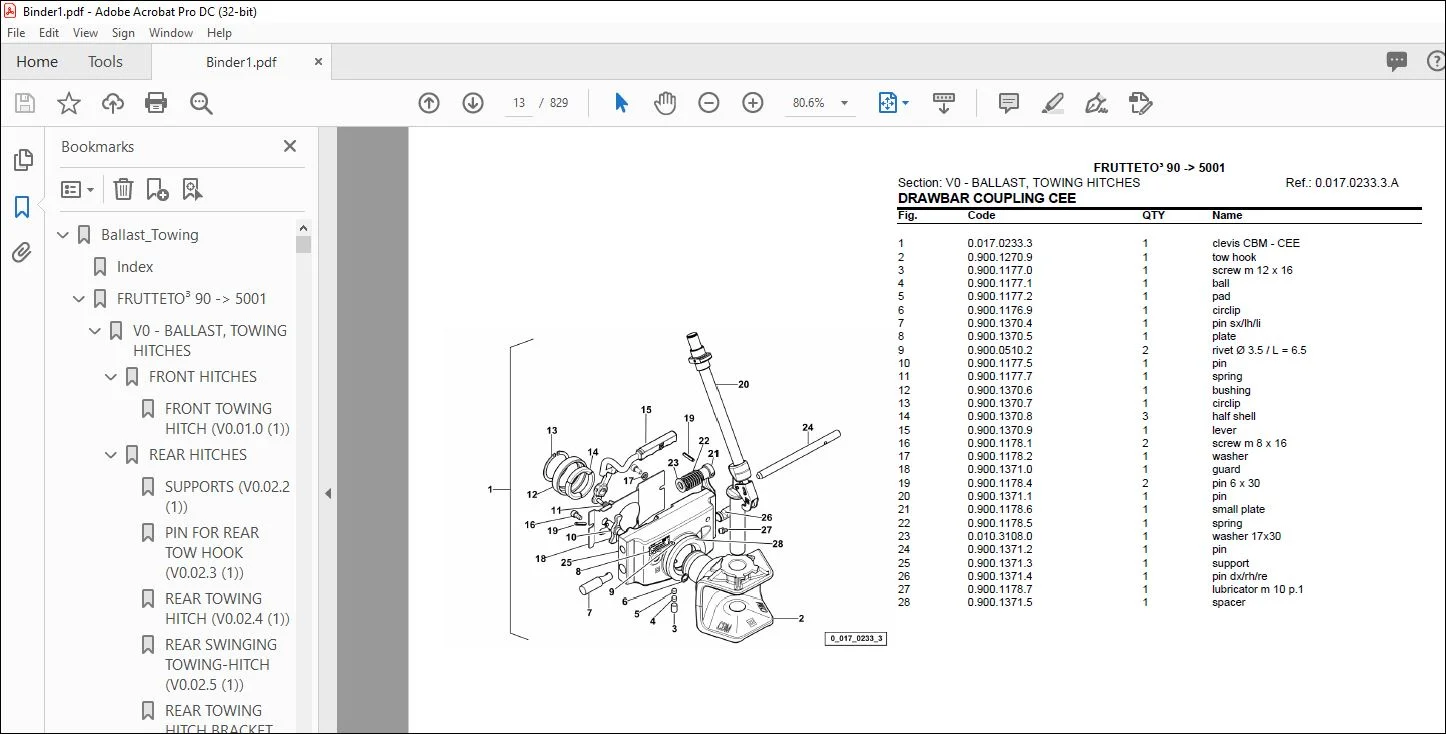Click the page number input field

tap(518, 103)
